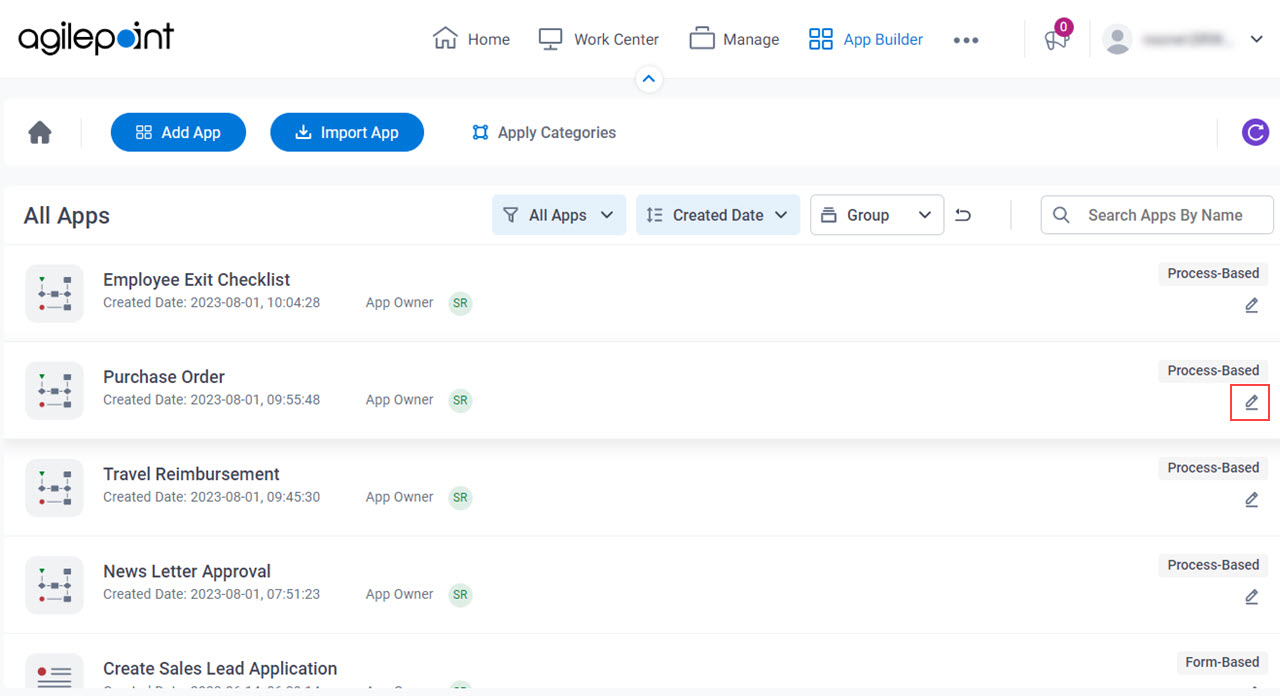Image resolution: width=1280 pixels, height=696 pixels.
Task: Click the Created Date text of Travel Reimbursement
Action: tap(212, 496)
